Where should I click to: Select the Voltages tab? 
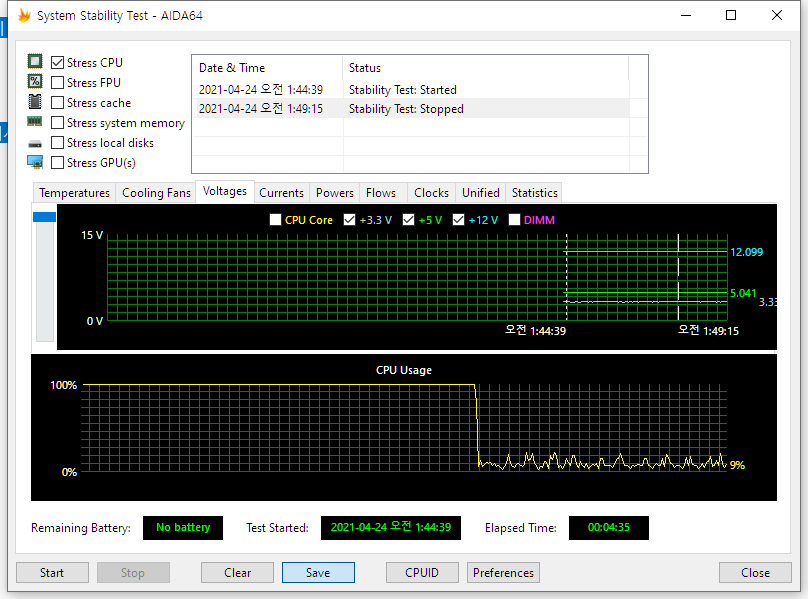225,191
